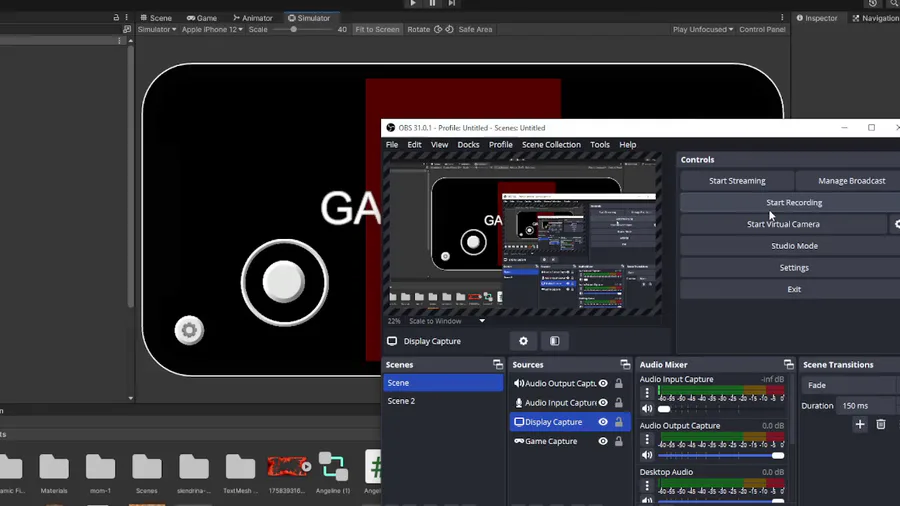Image resolution: width=900 pixels, height=506 pixels.
Task: Click the Unity Step frame button
Action: 452,3
